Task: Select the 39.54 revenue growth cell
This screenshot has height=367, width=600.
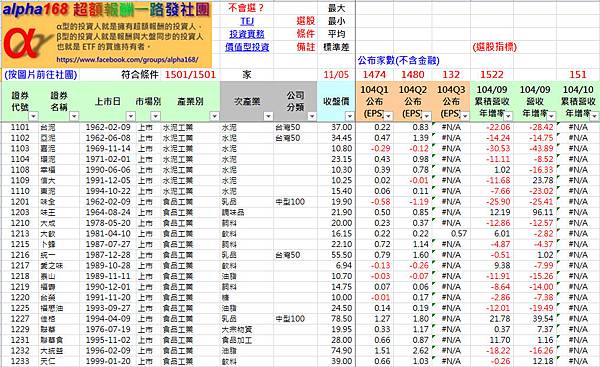Action: click(x=543, y=318)
